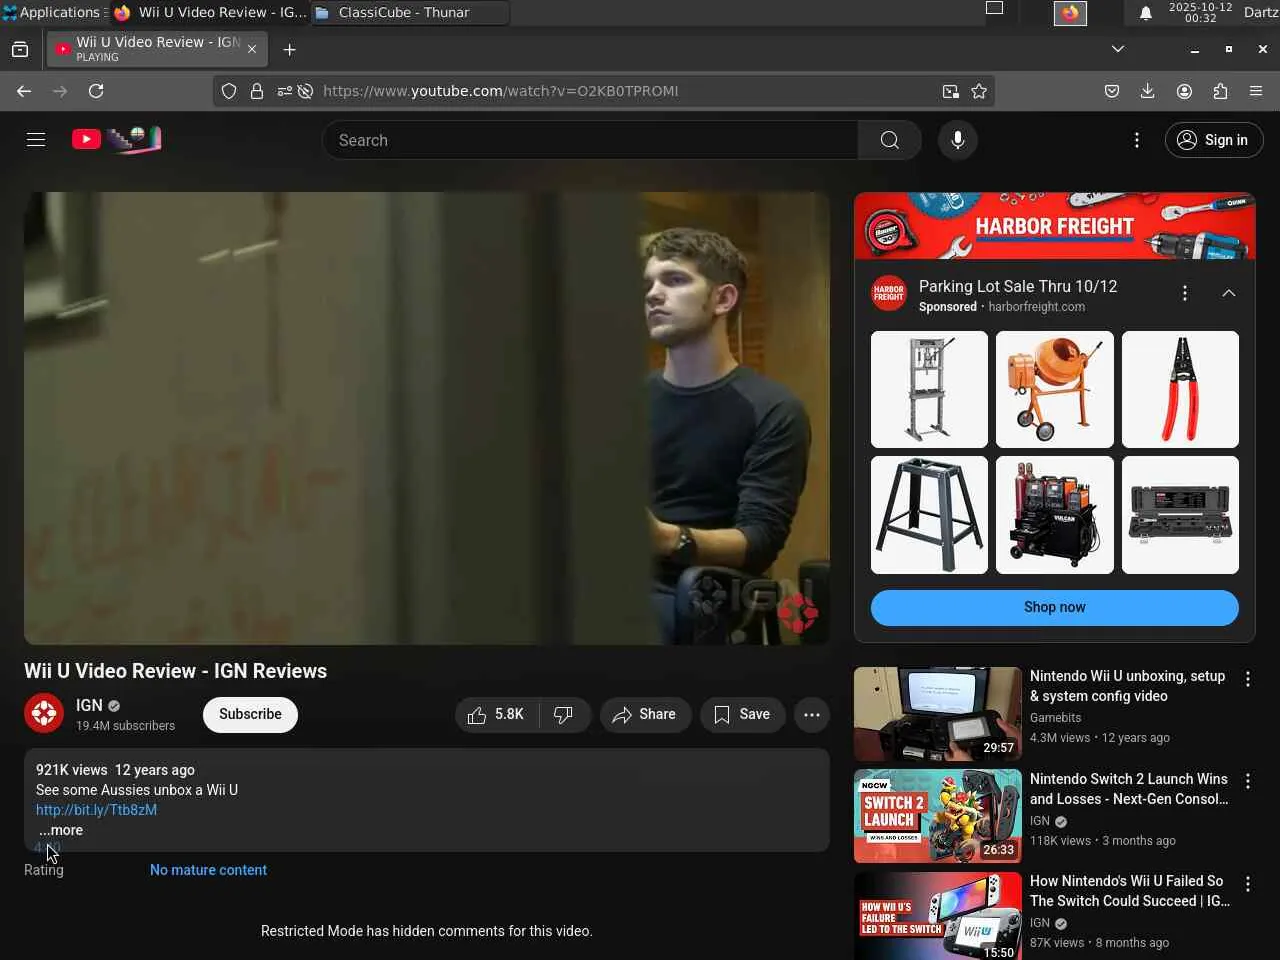Screen dimensions: 1280x960
Task: Select the welding cart product
Action: (1055, 515)
